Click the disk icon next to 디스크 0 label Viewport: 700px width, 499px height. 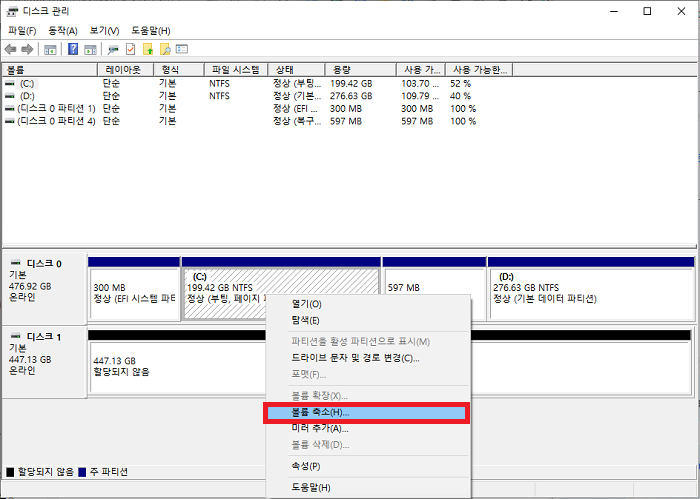click(16, 263)
